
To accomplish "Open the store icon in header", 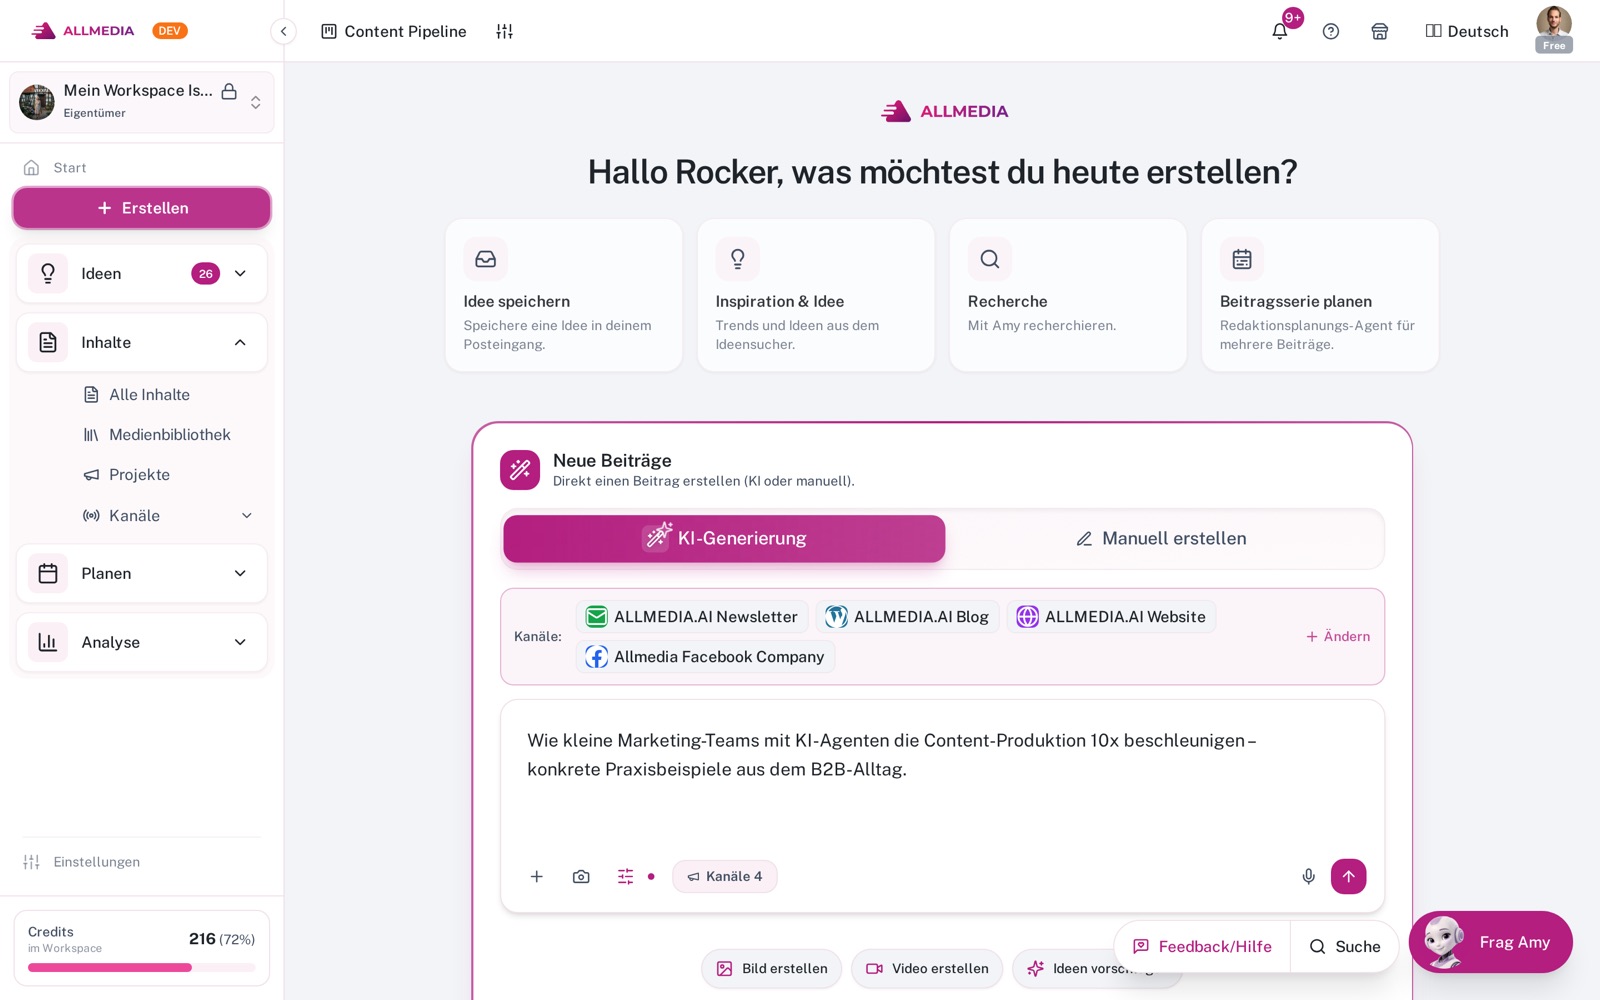I will click(x=1379, y=31).
